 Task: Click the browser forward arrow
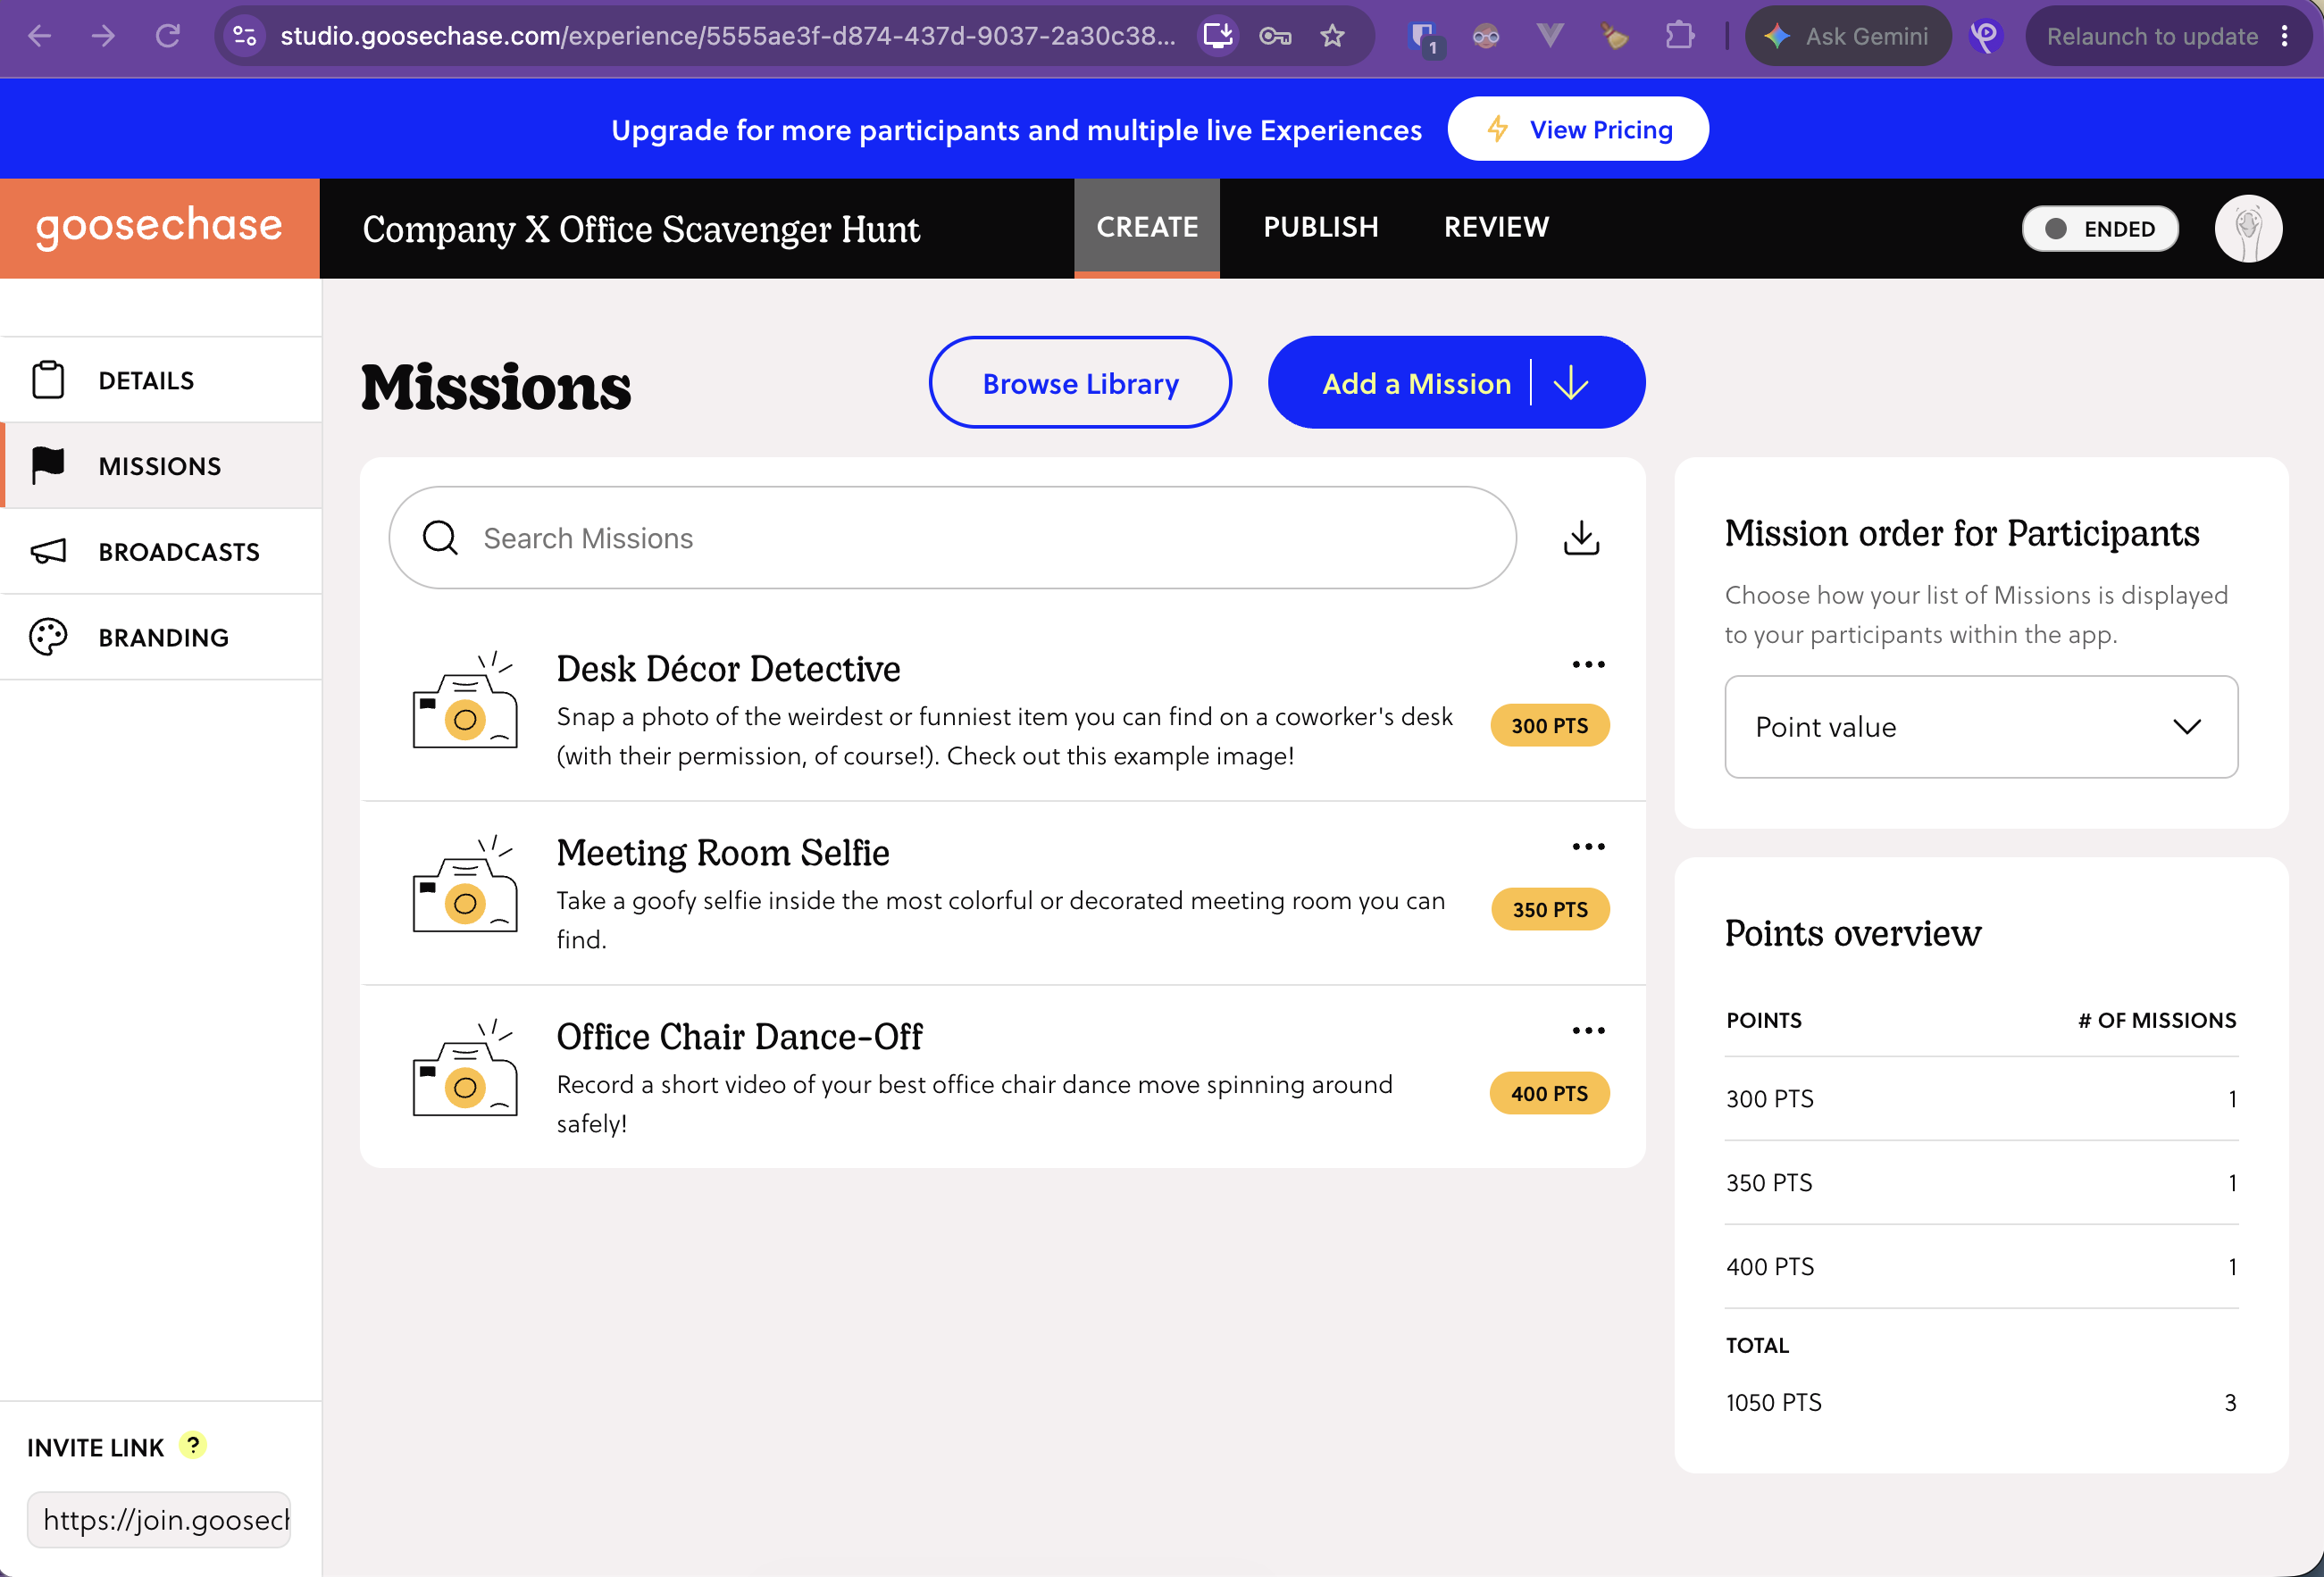pos(103,36)
